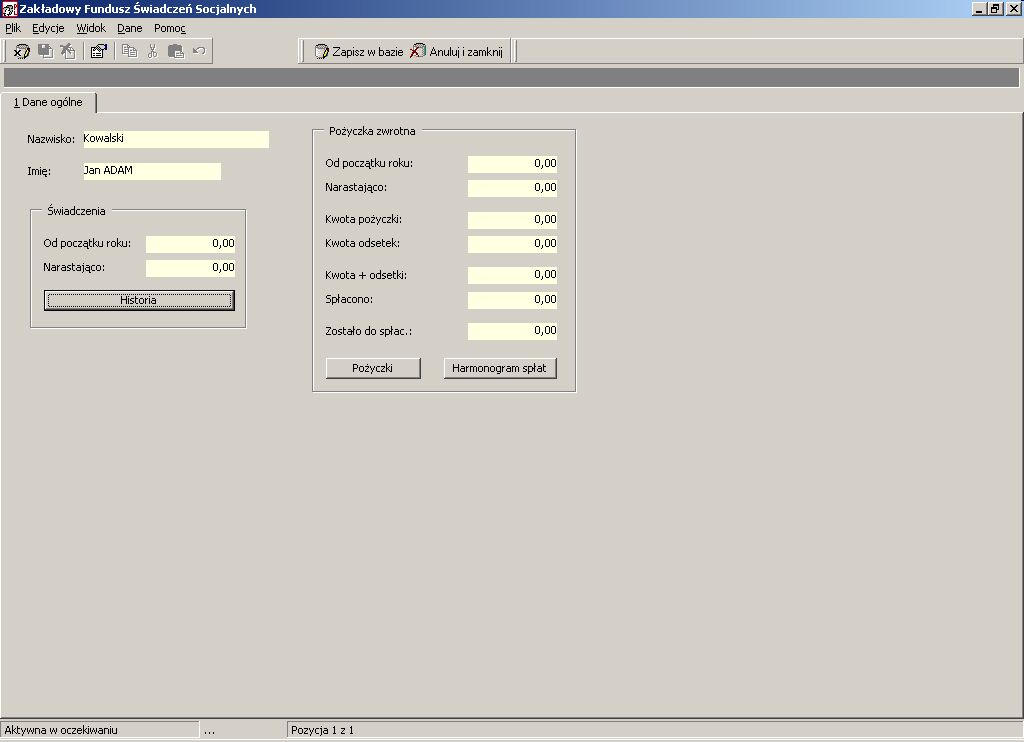Click the Pożyczka zwrotna group label

(x=372, y=131)
